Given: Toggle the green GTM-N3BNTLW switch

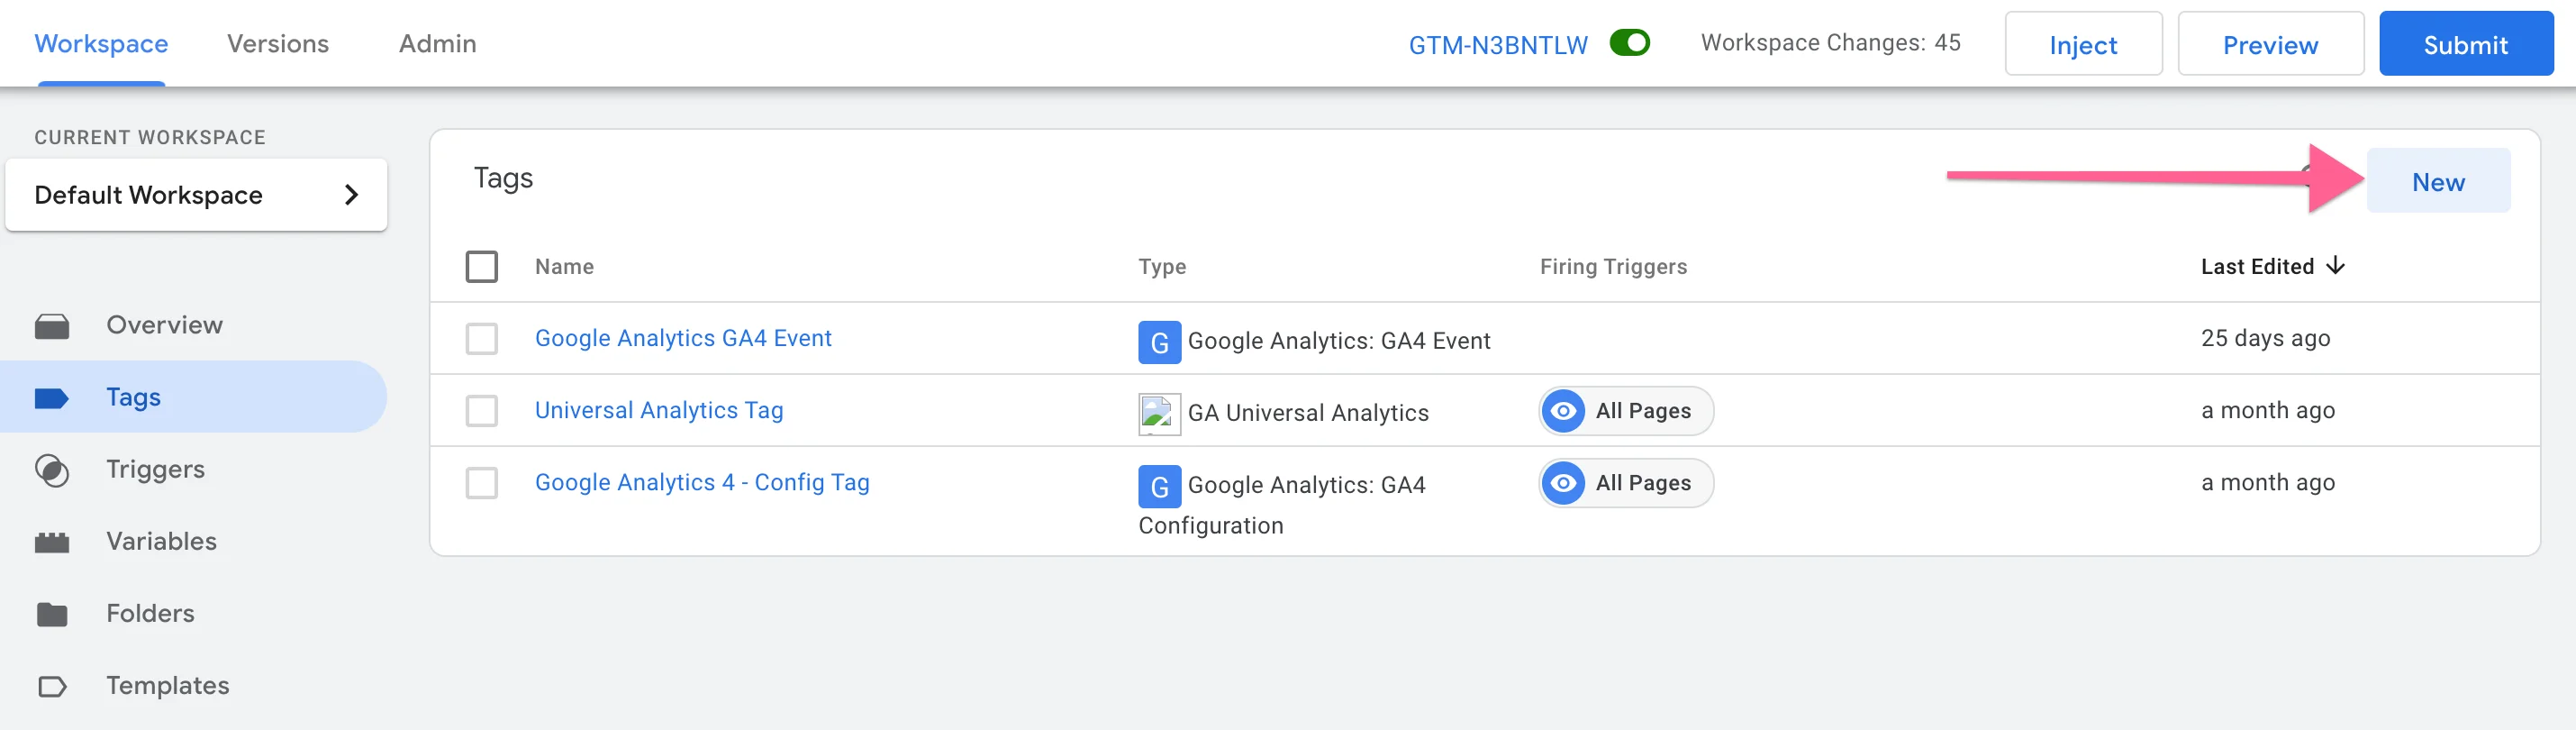Looking at the screenshot, I should pos(1629,43).
